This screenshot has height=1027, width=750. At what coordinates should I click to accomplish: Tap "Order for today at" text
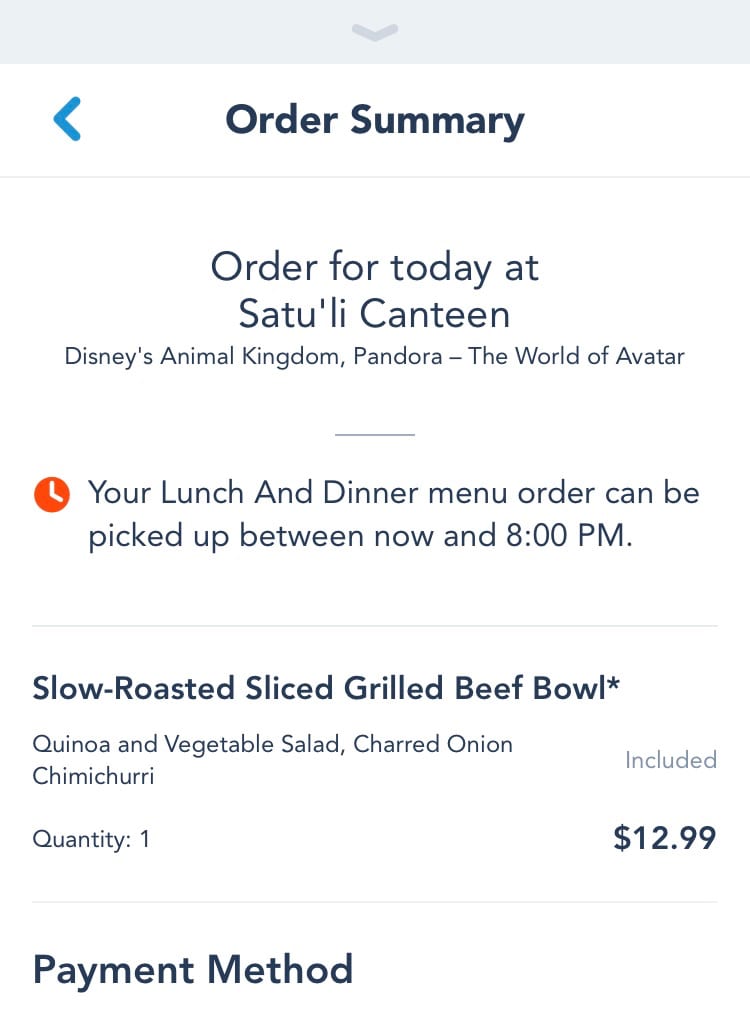[375, 268]
